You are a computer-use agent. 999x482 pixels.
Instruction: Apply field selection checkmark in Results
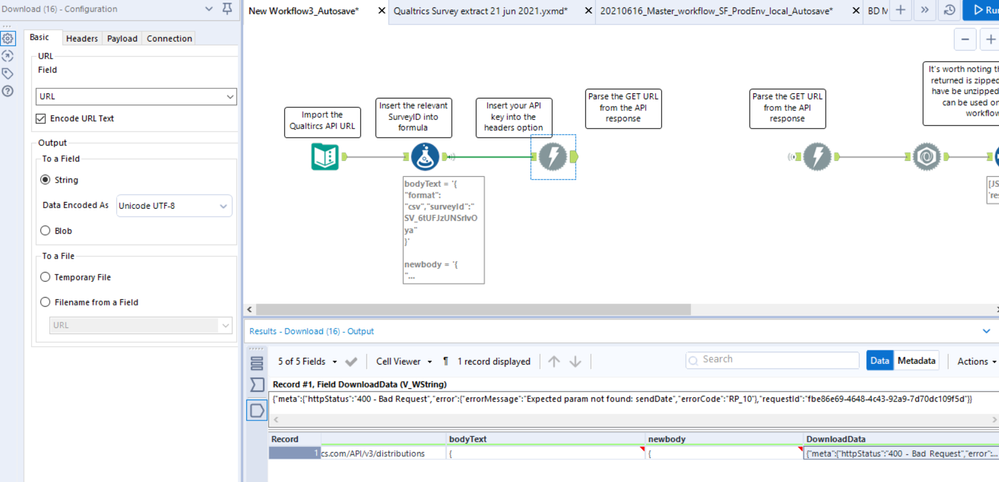pos(351,362)
